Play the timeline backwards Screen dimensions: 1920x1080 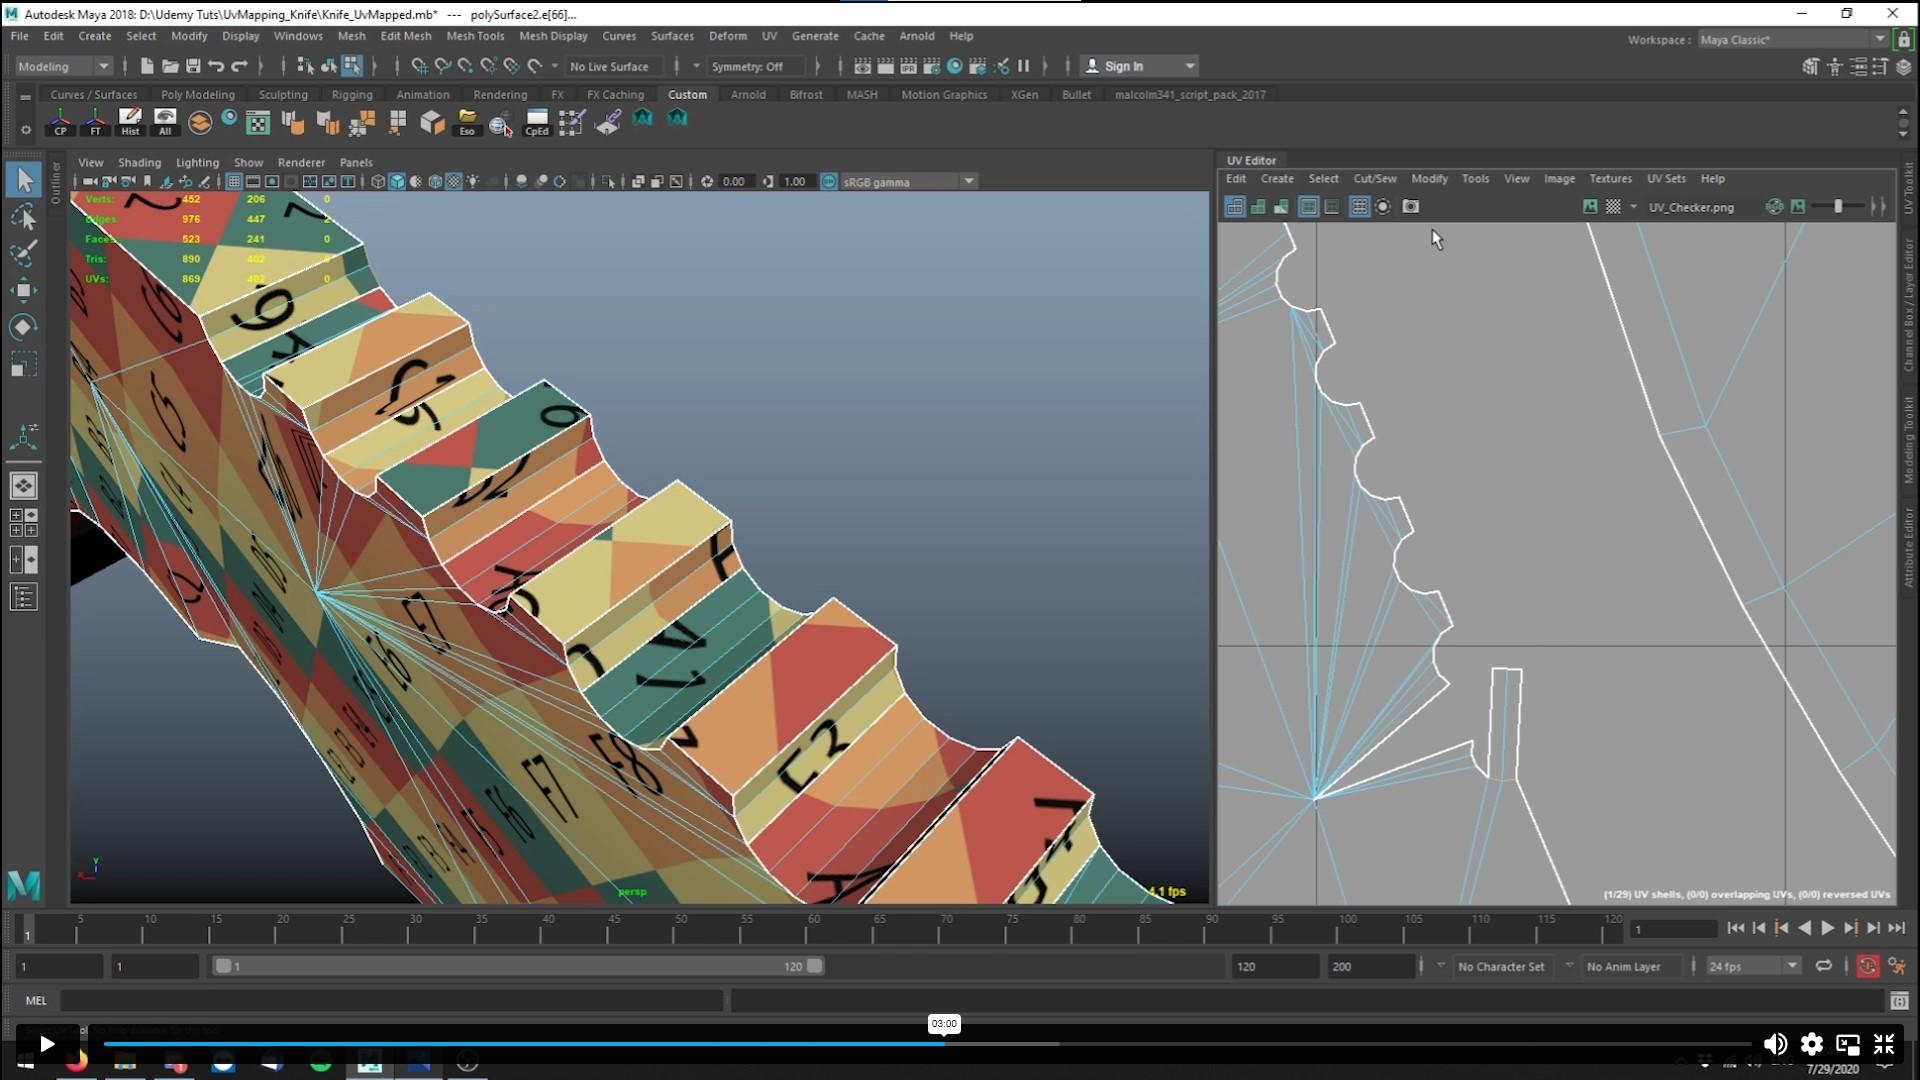(1804, 928)
